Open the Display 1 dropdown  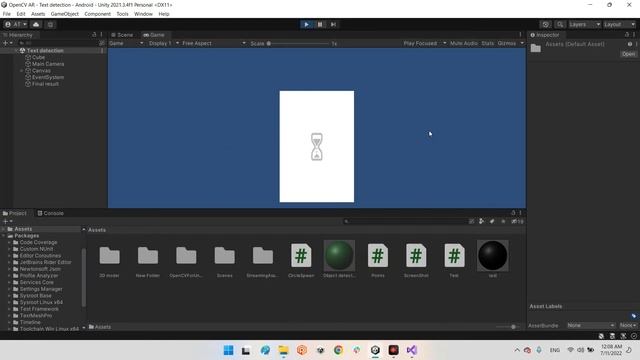(163, 43)
